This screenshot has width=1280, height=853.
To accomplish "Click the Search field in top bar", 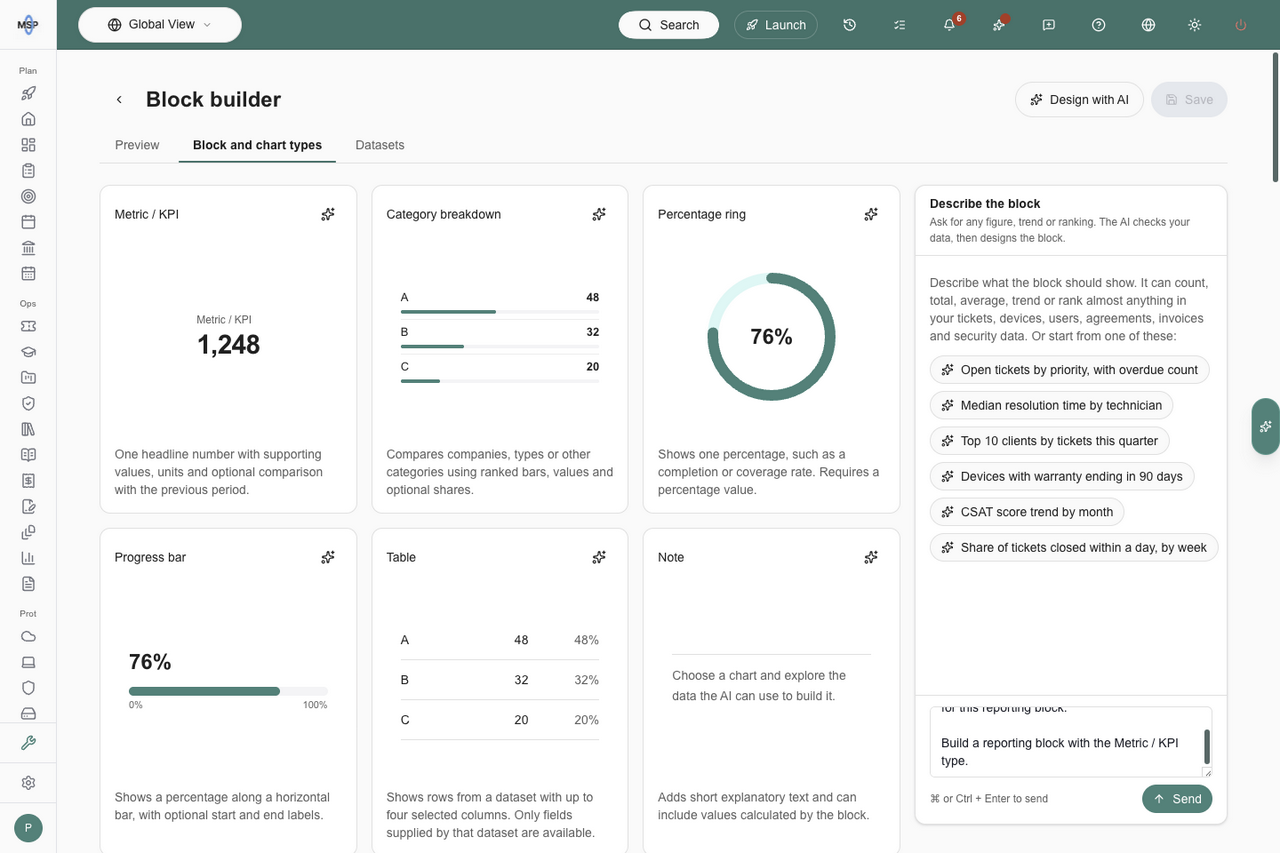I will [x=669, y=25].
